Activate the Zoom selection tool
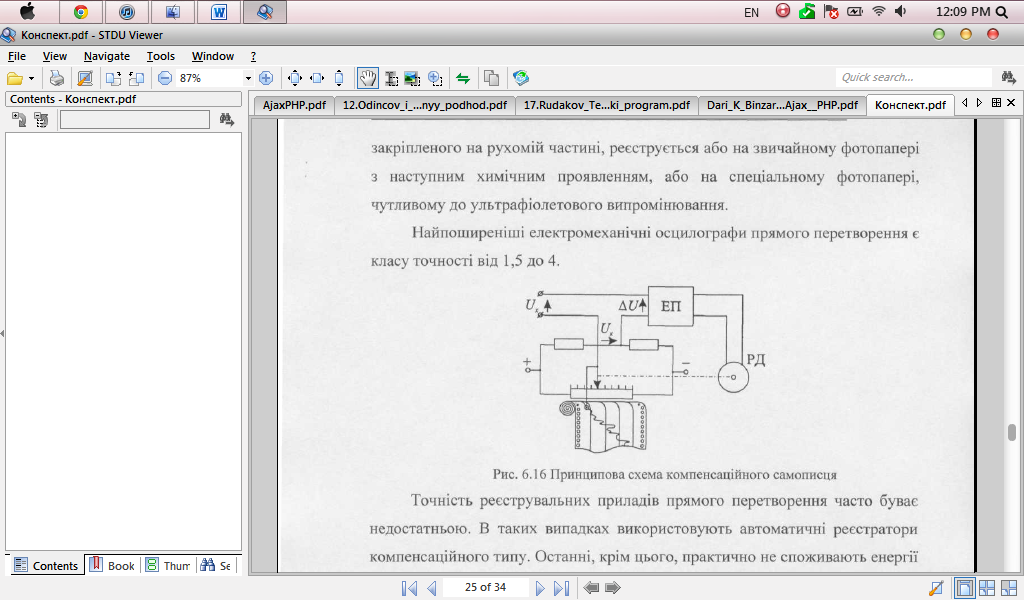Viewport: 1024px width, 600px height. [435, 78]
